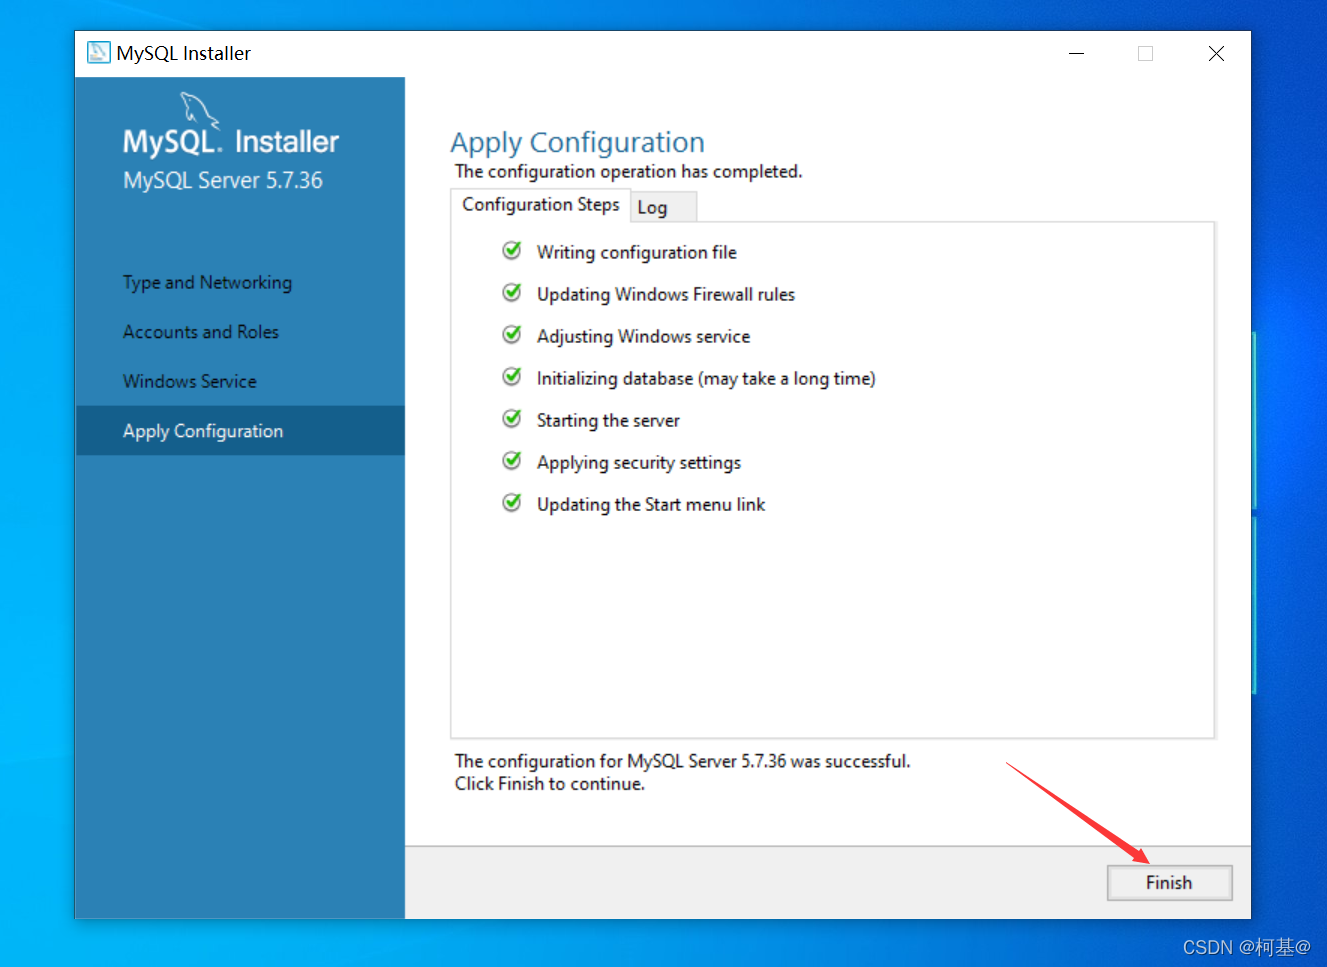
Task: Select Windows Service step in sidebar
Action: point(190,381)
